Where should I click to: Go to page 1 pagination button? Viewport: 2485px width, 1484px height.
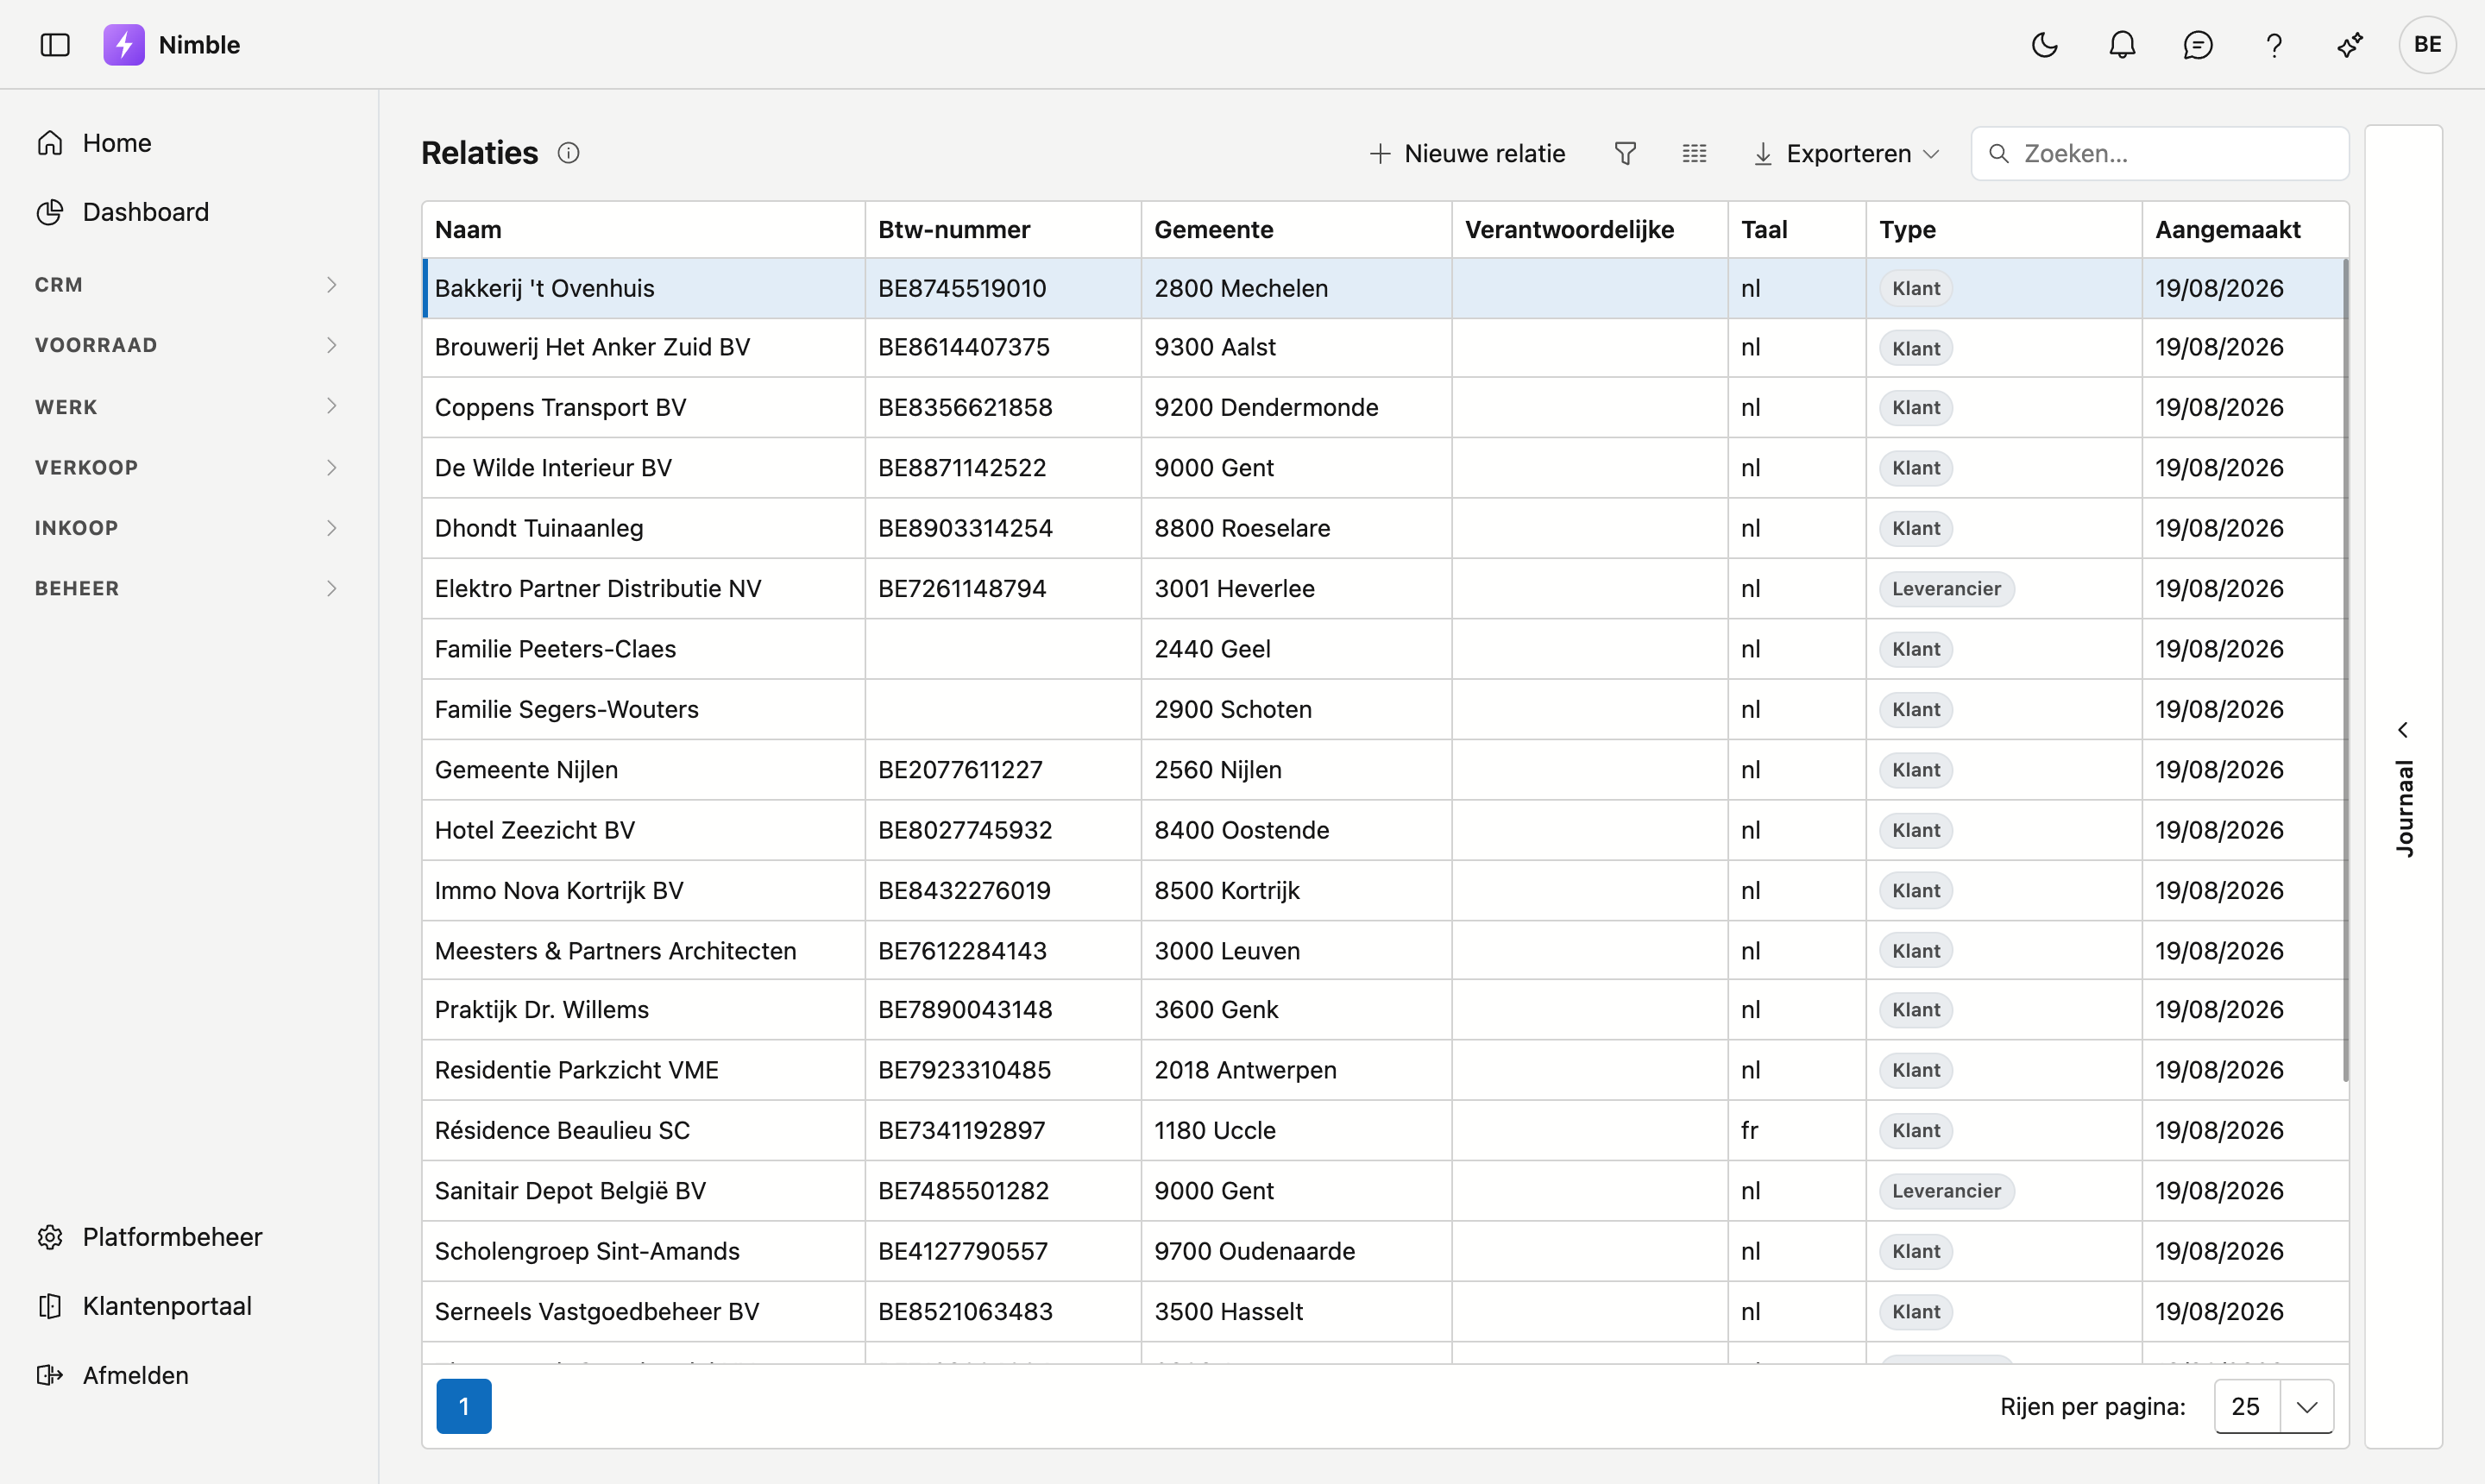(x=464, y=1406)
